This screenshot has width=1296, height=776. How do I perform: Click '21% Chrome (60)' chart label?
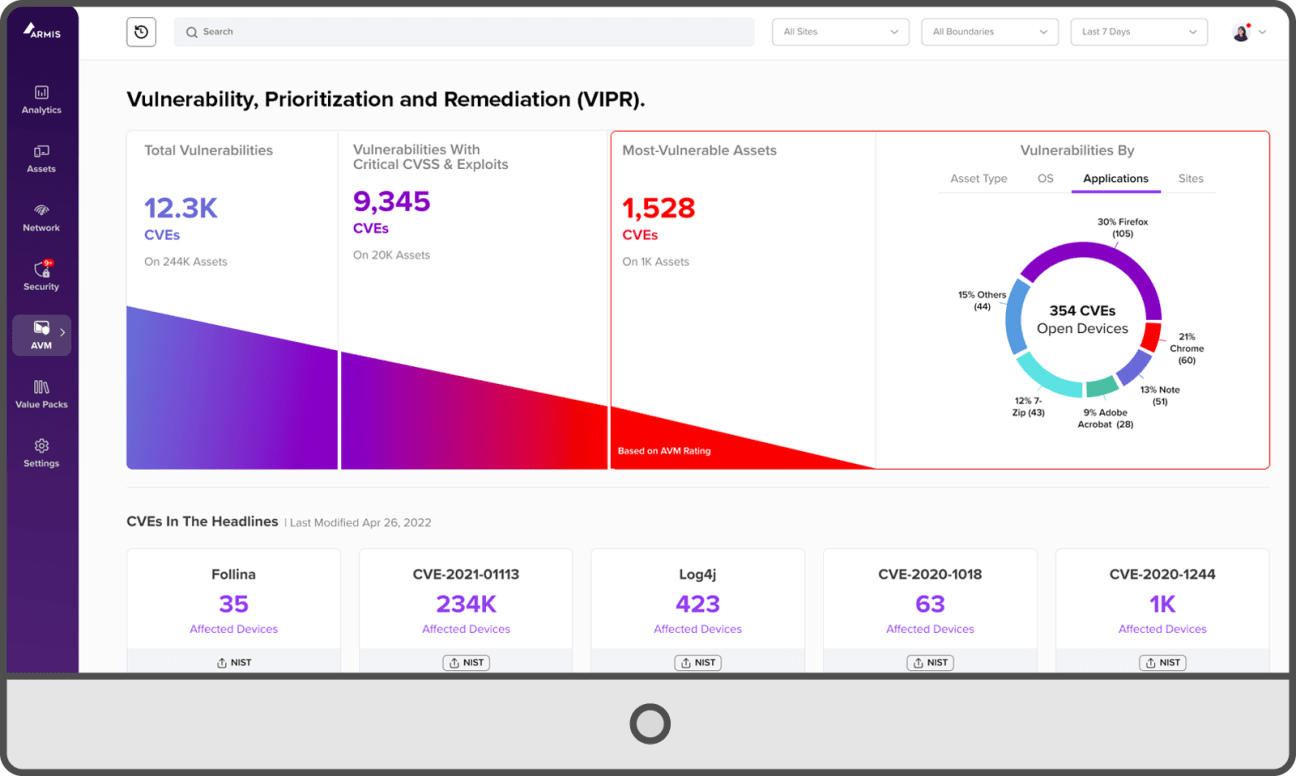point(1186,349)
